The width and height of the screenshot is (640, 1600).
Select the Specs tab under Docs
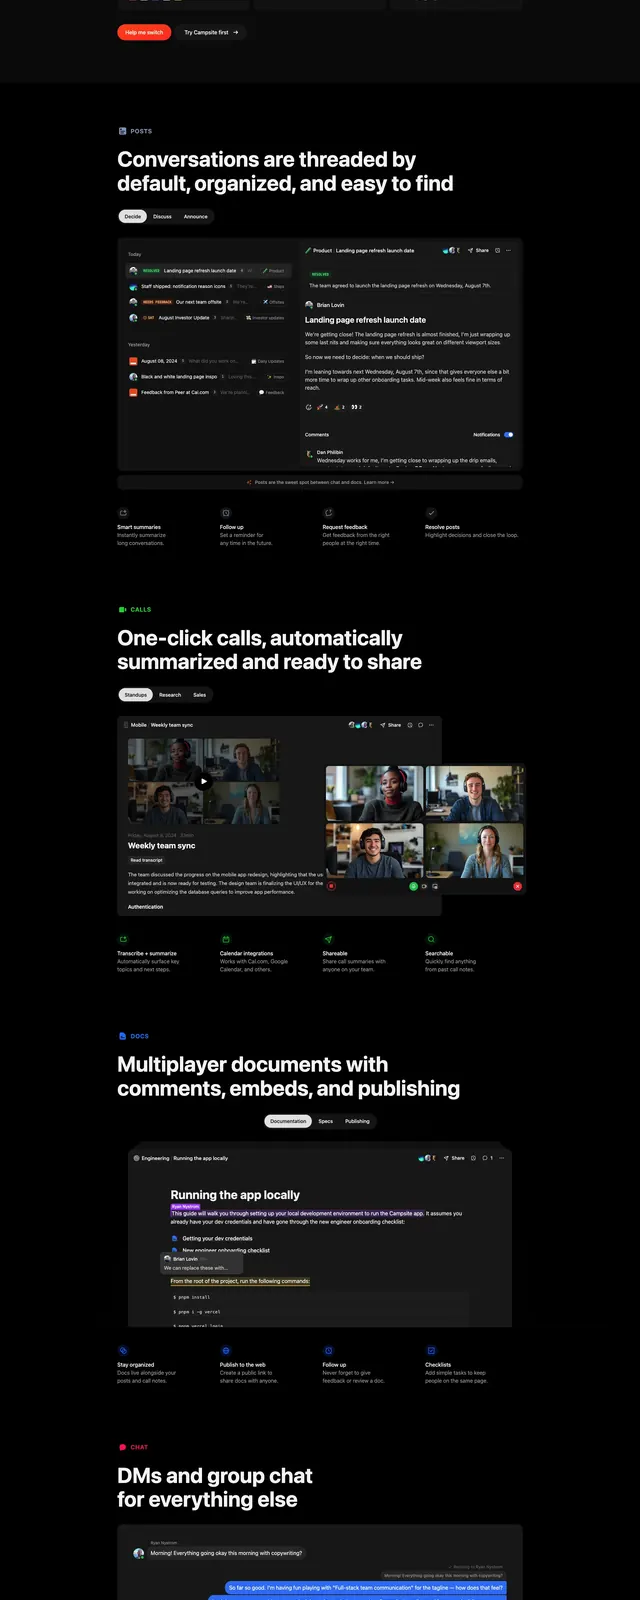(x=326, y=1121)
